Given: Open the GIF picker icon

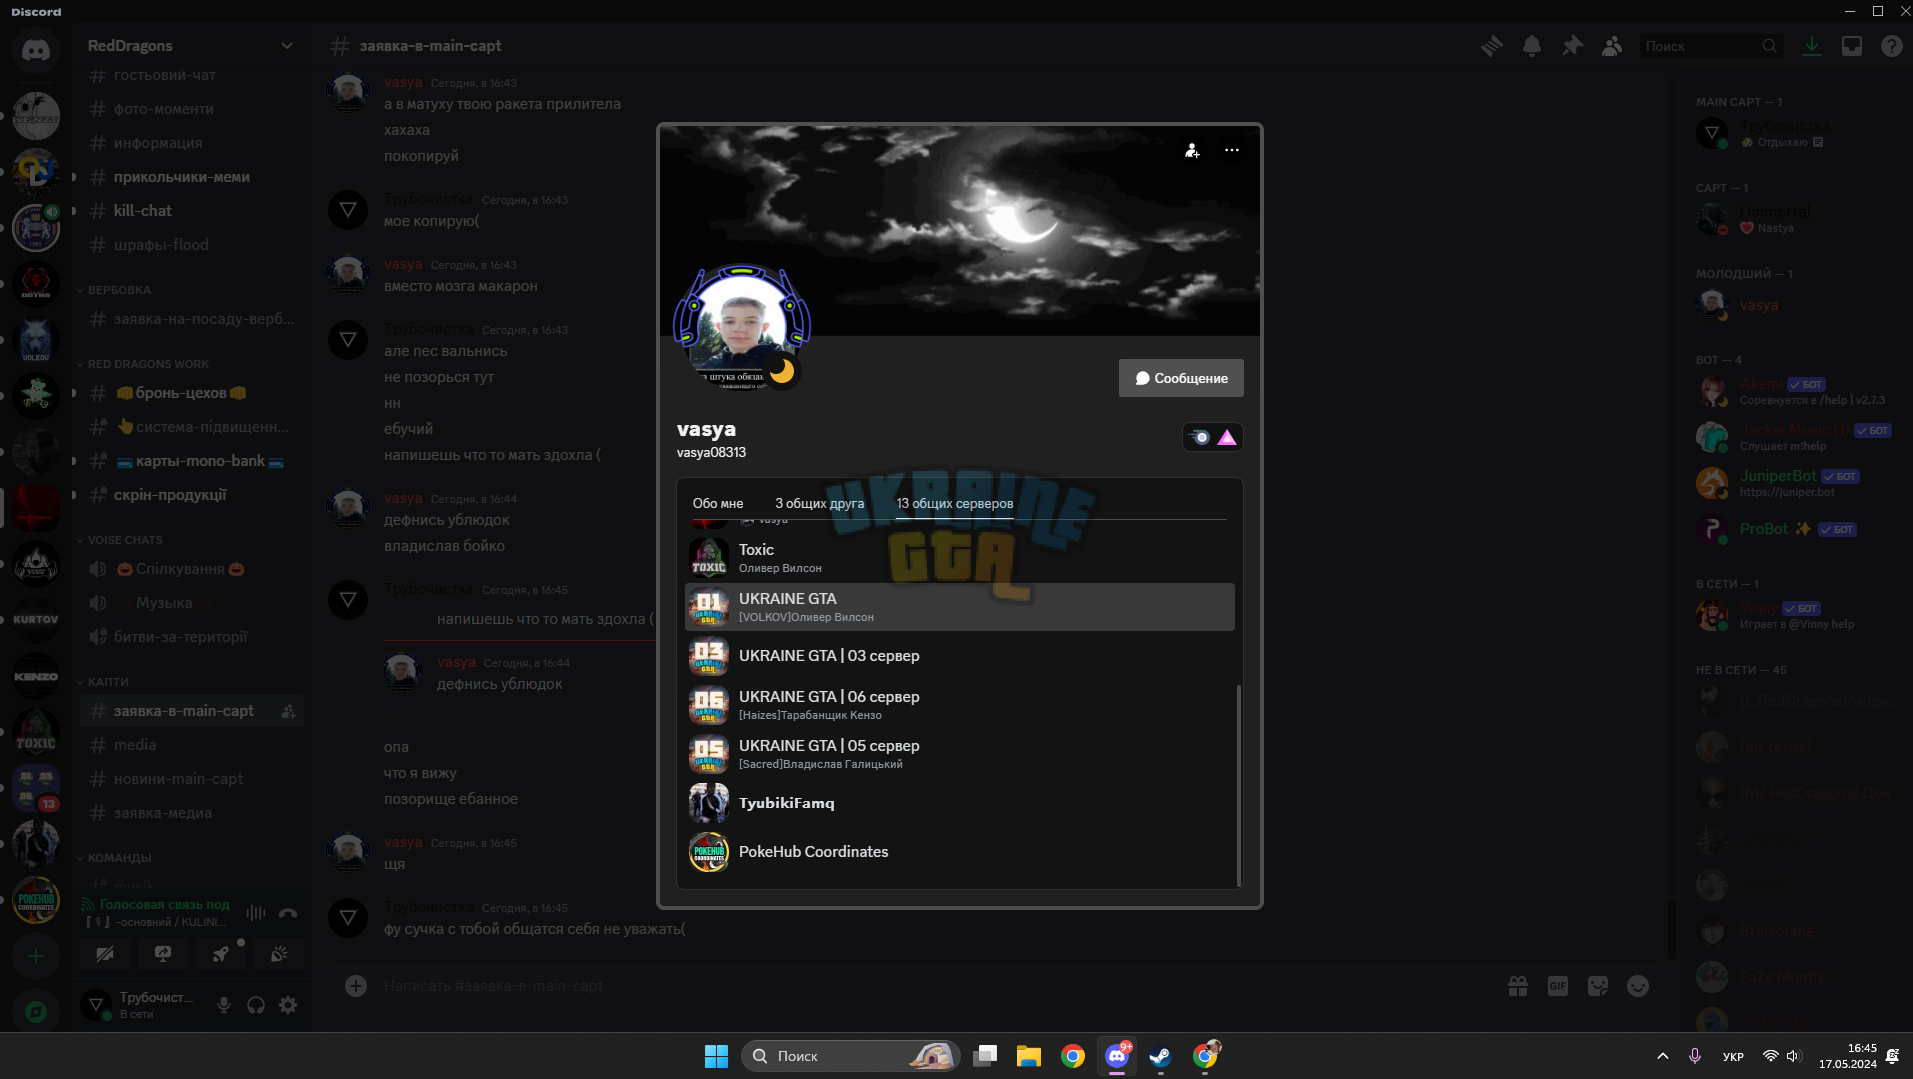Looking at the screenshot, I should tap(1558, 986).
